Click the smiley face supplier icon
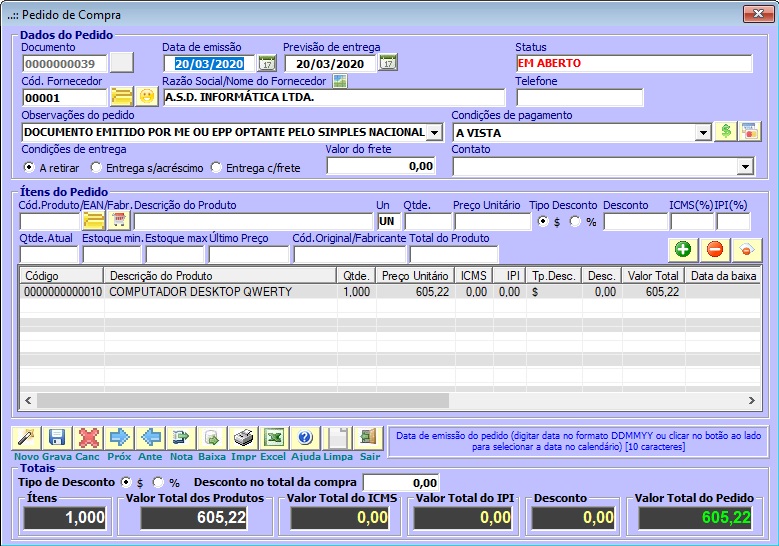Image resolution: width=779 pixels, height=546 pixels. click(147, 96)
